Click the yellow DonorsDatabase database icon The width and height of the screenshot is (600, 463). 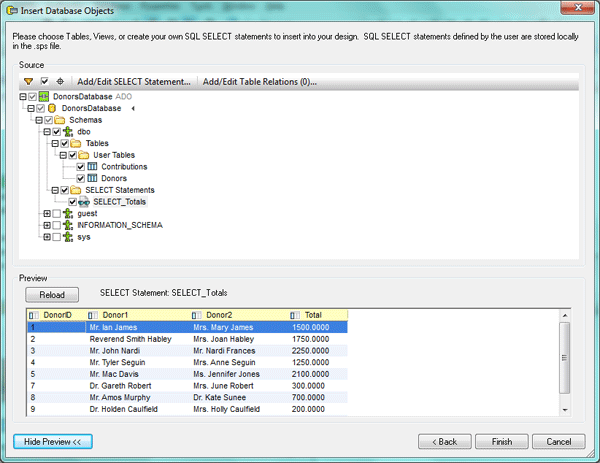(x=52, y=108)
